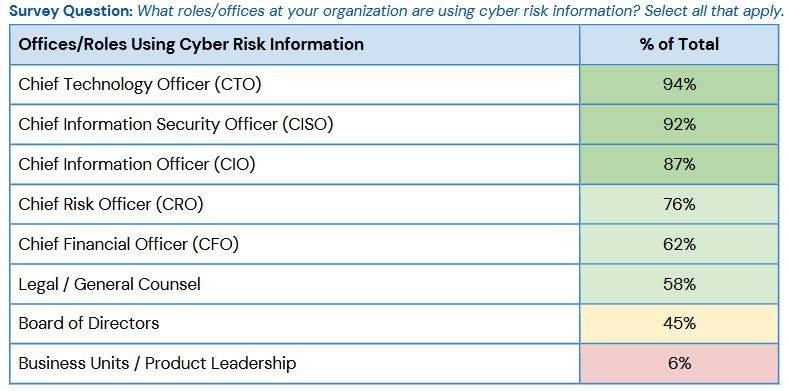Select the 76% light green cell
Viewport: 789px width, 391px height.
tap(679, 204)
